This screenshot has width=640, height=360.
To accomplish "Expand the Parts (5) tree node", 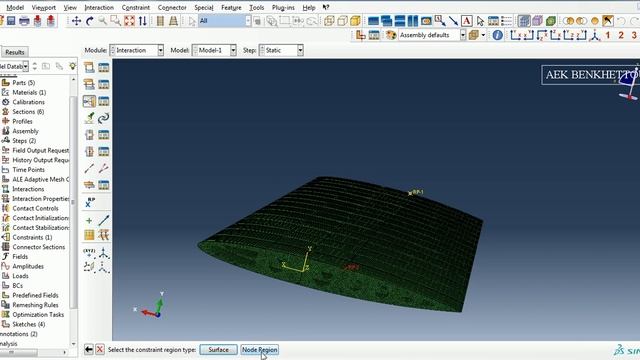I will (x=24, y=82).
